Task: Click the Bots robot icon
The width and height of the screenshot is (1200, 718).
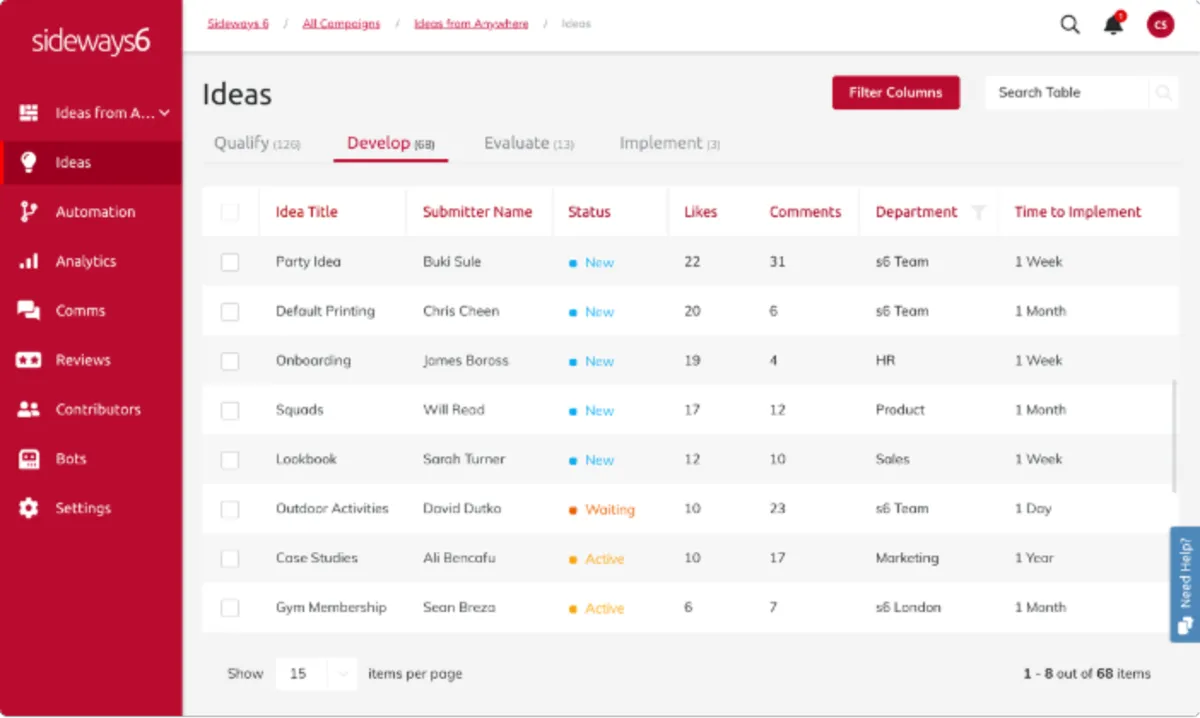Action: pyautogui.click(x=29, y=459)
